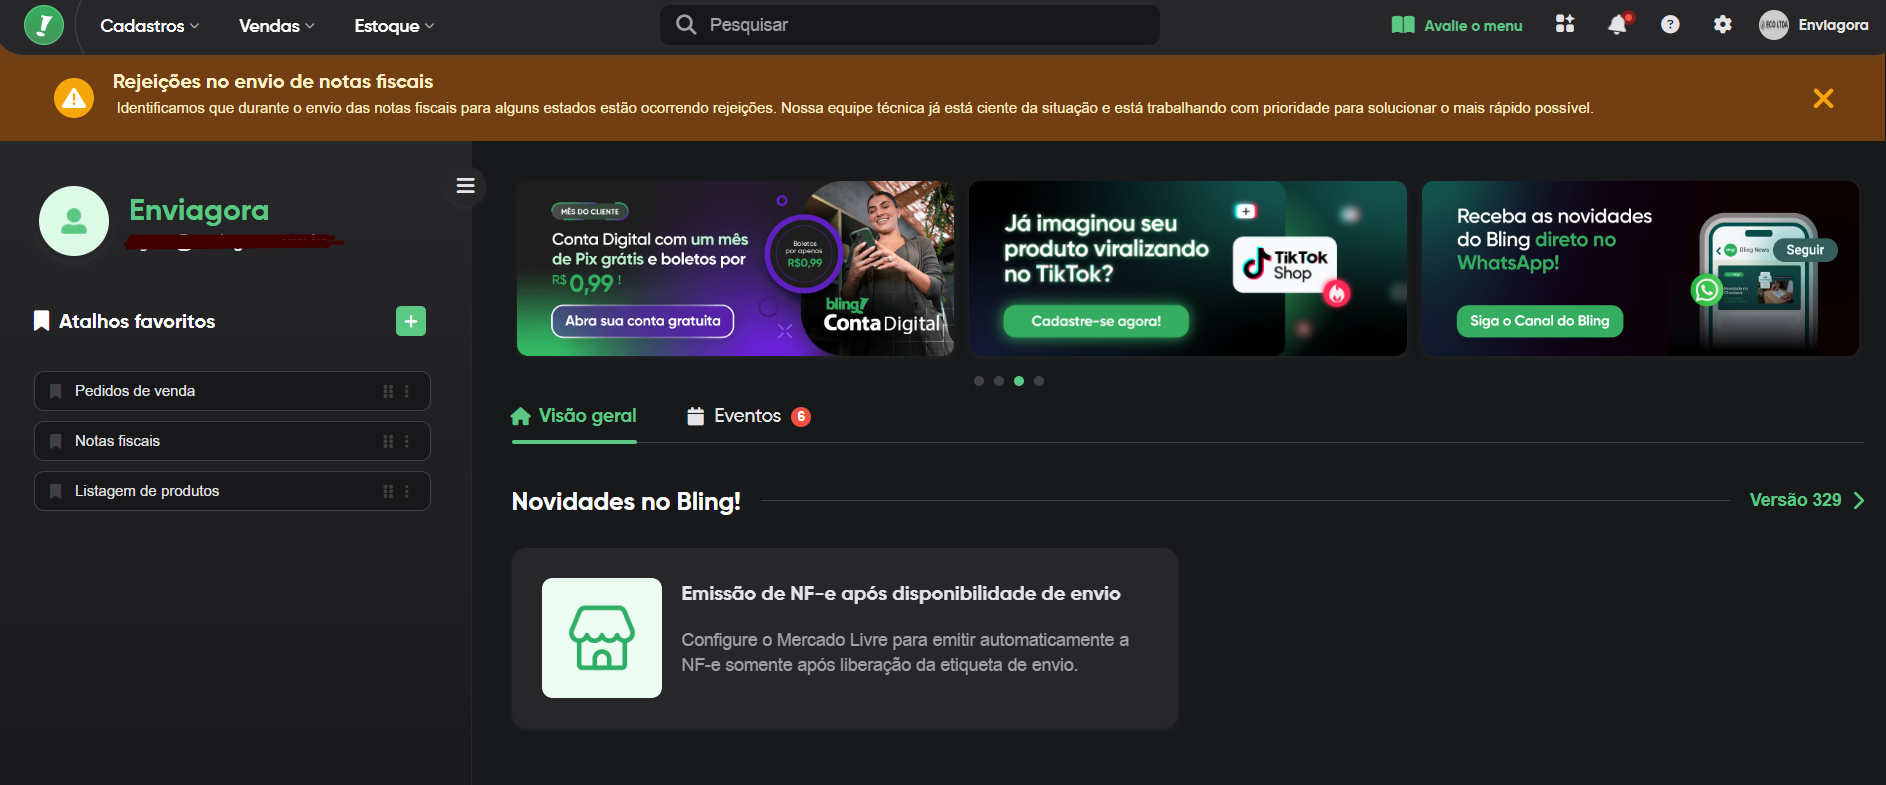Viewport: 1886px width, 785px height.
Task: Switch to the Visão geral tab
Action: (x=574, y=416)
